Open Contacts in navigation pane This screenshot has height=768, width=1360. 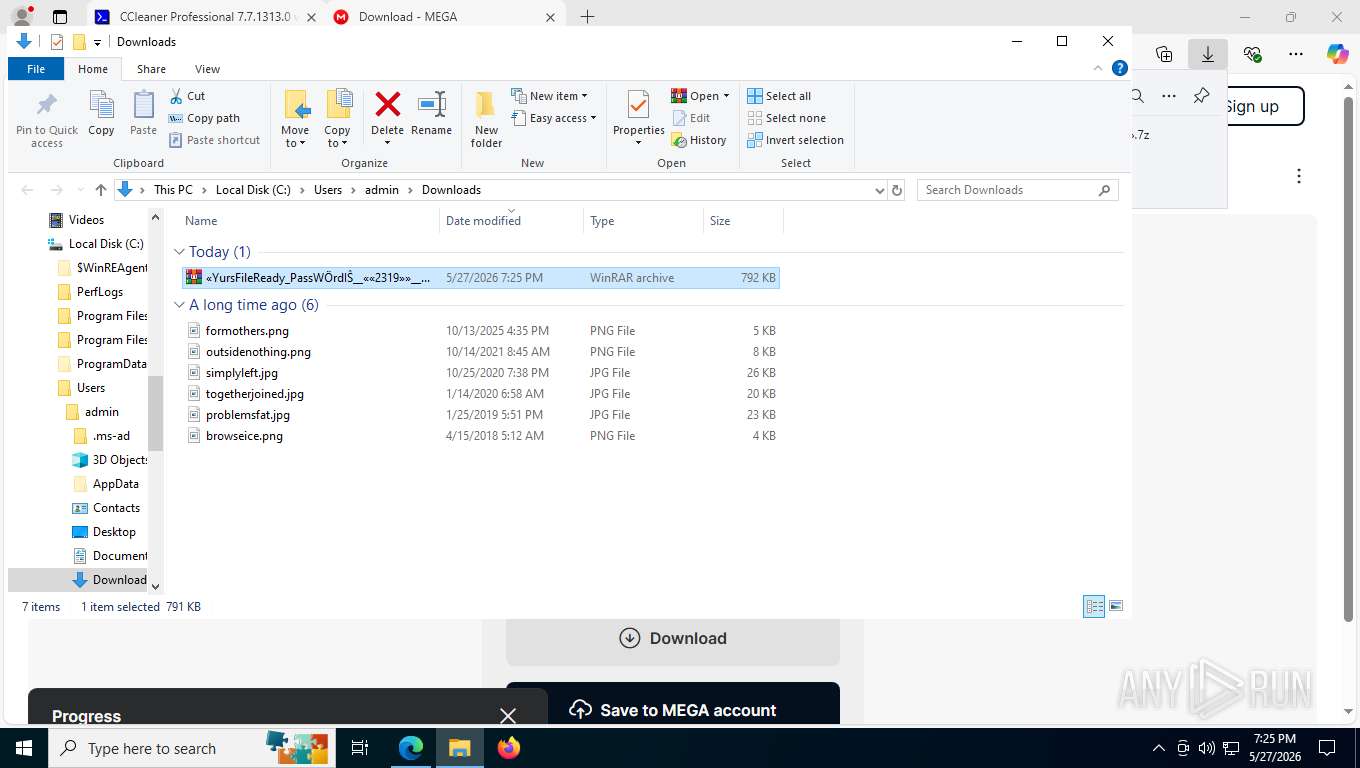(116, 508)
